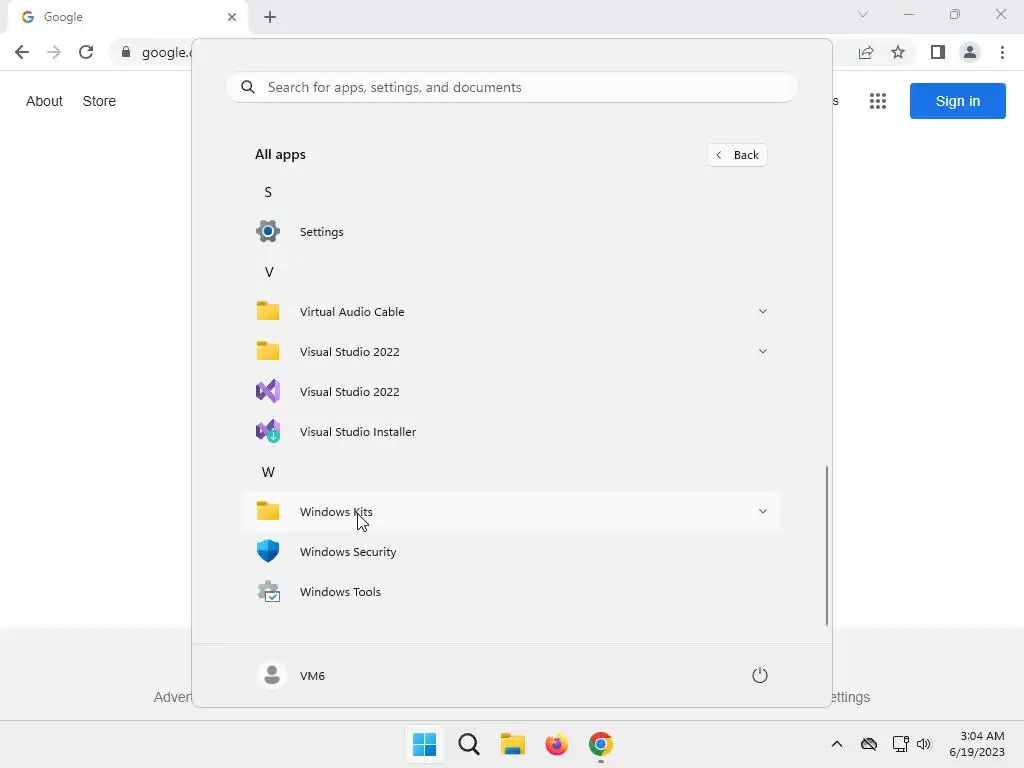This screenshot has height=768, width=1024.
Task: Switch to Chrome on the taskbar
Action: coord(601,744)
